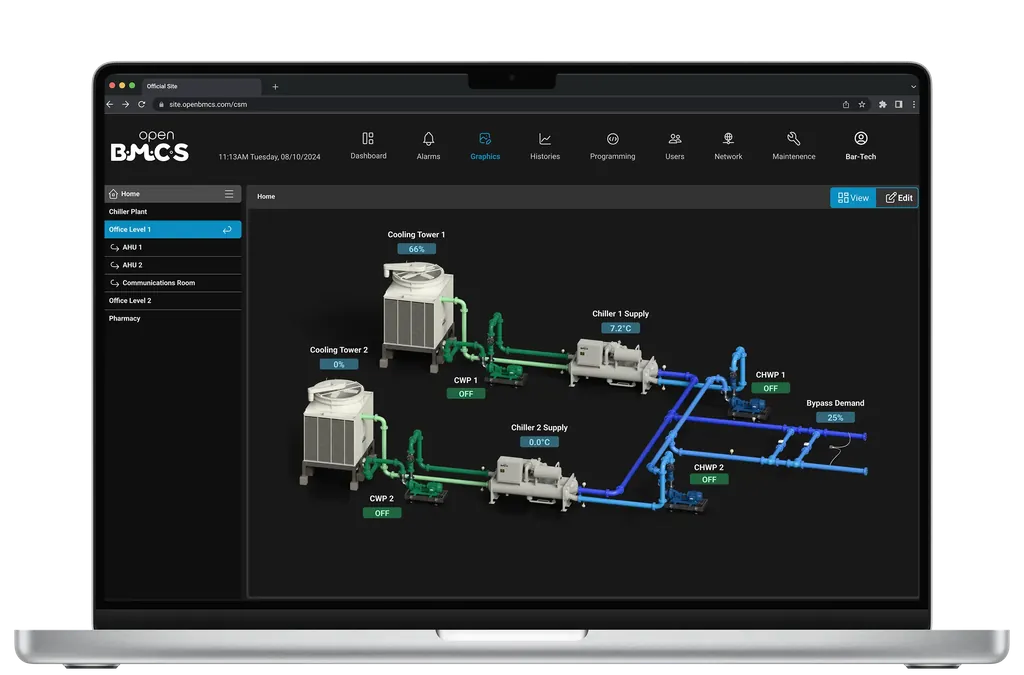Image resolution: width=1024 pixels, height=675 pixels.
Task: Click Chiller 2 Supply 0.0°C value
Action: 539,442
